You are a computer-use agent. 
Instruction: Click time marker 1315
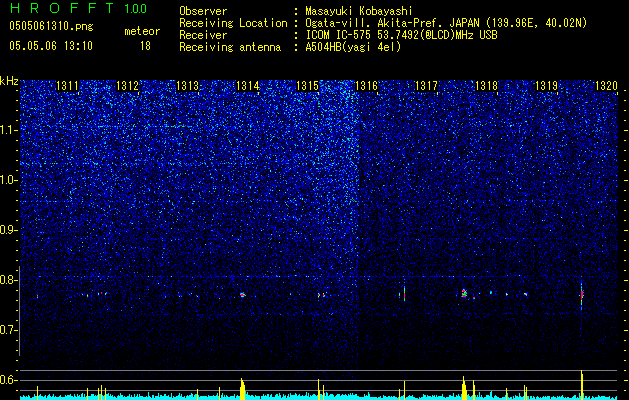(307, 86)
